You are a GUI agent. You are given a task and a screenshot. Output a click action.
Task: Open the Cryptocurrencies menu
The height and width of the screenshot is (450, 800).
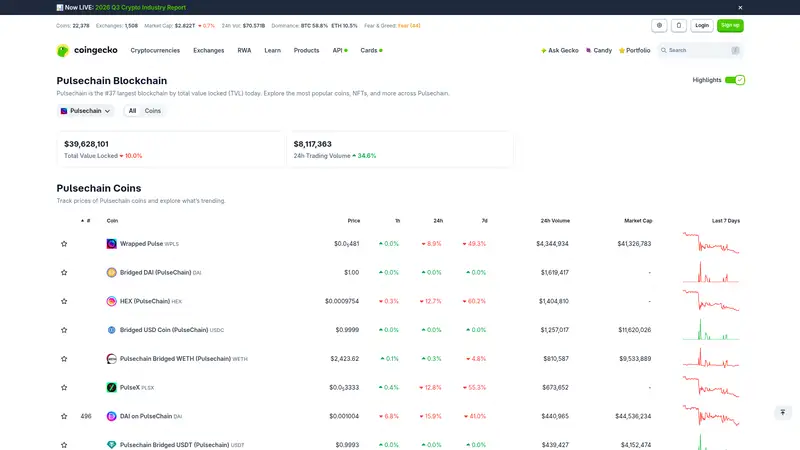155,51
